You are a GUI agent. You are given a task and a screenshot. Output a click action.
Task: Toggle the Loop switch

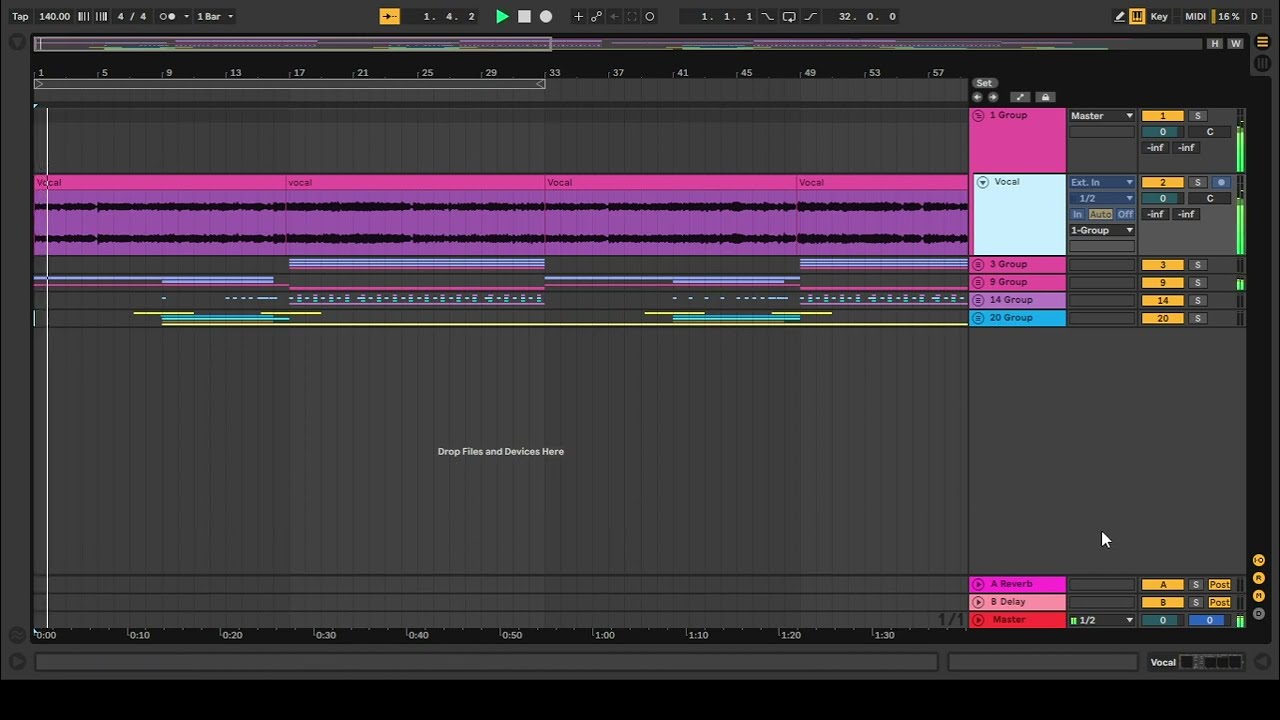click(789, 16)
